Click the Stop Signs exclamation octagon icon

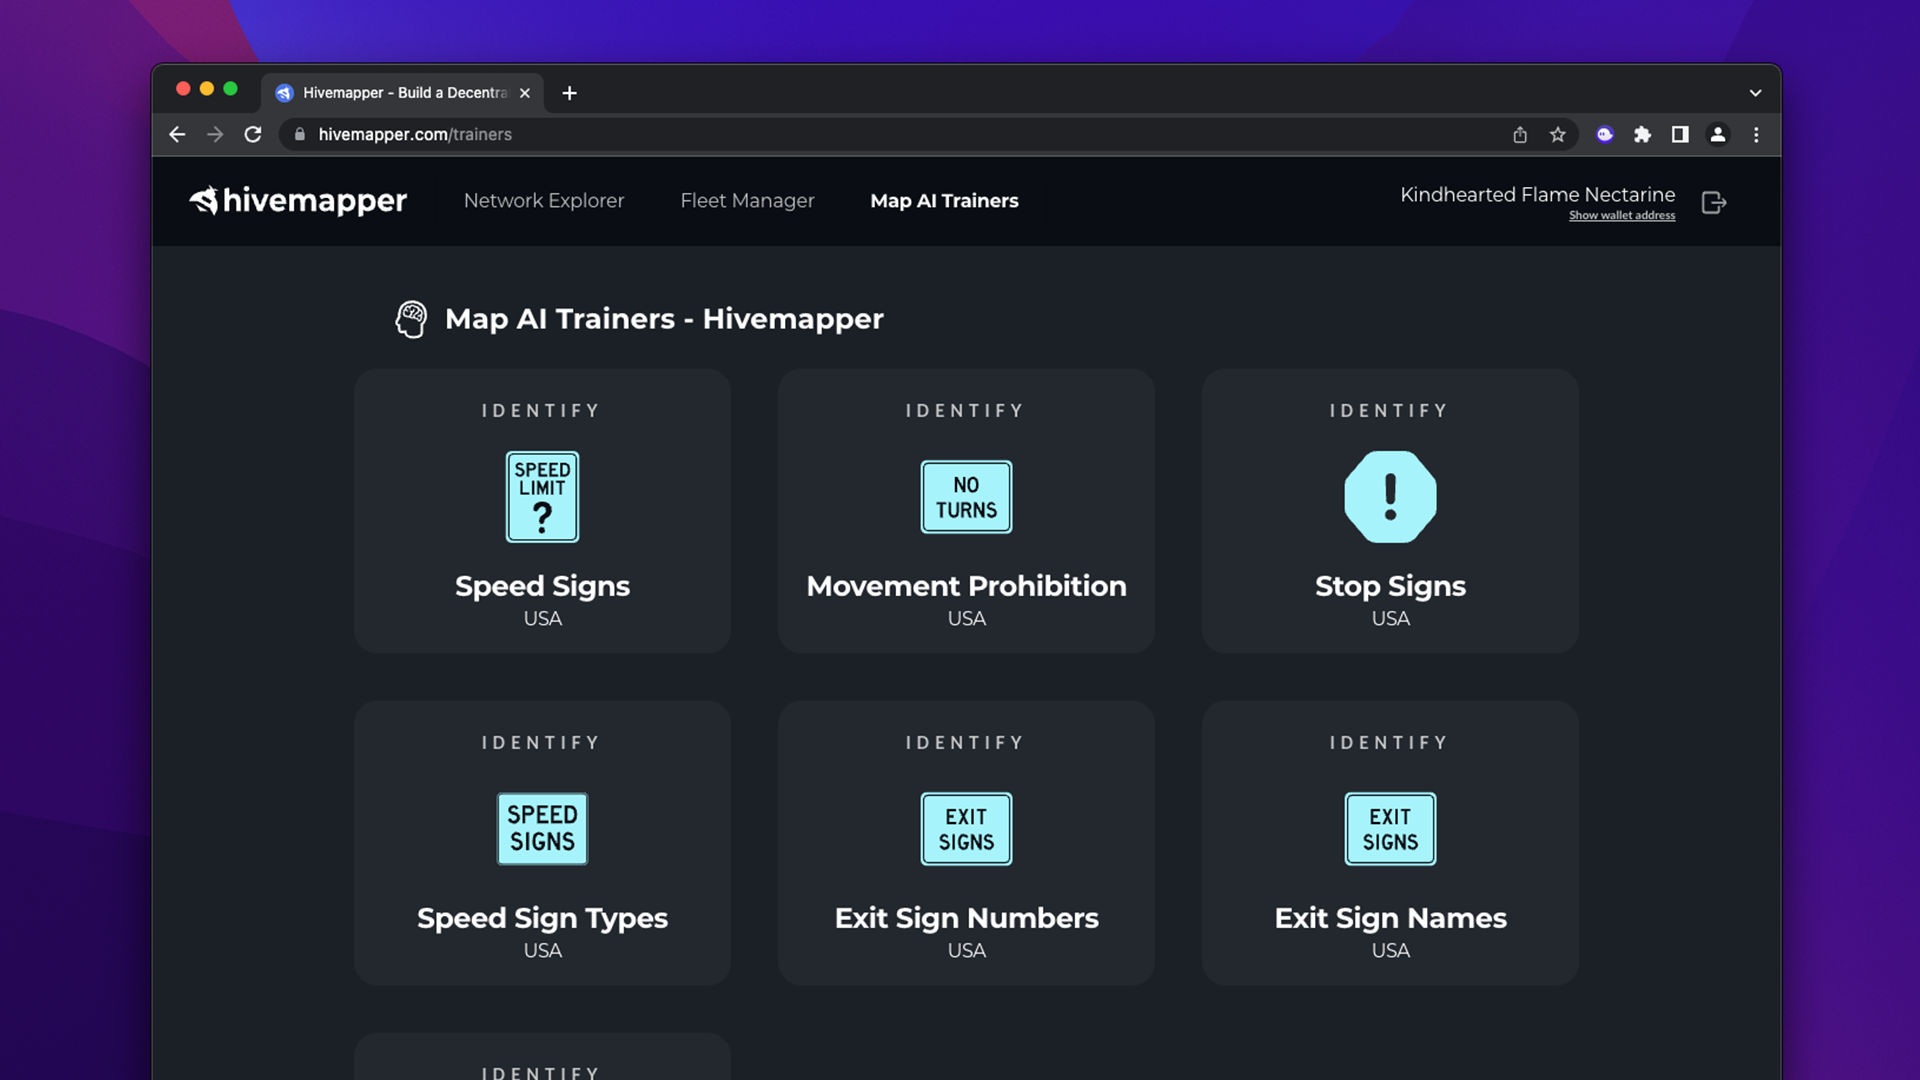1390,497
